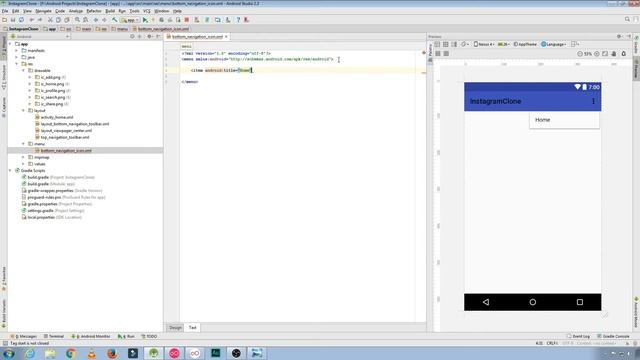Click the Zoom in icon in Preview
640x360 pixels.
pos(597,53)
